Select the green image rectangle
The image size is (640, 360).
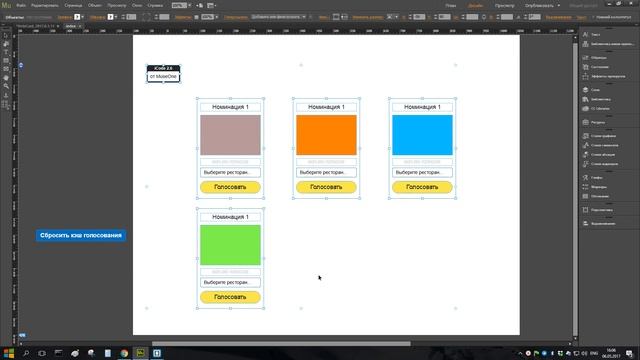tap(230, 245)
